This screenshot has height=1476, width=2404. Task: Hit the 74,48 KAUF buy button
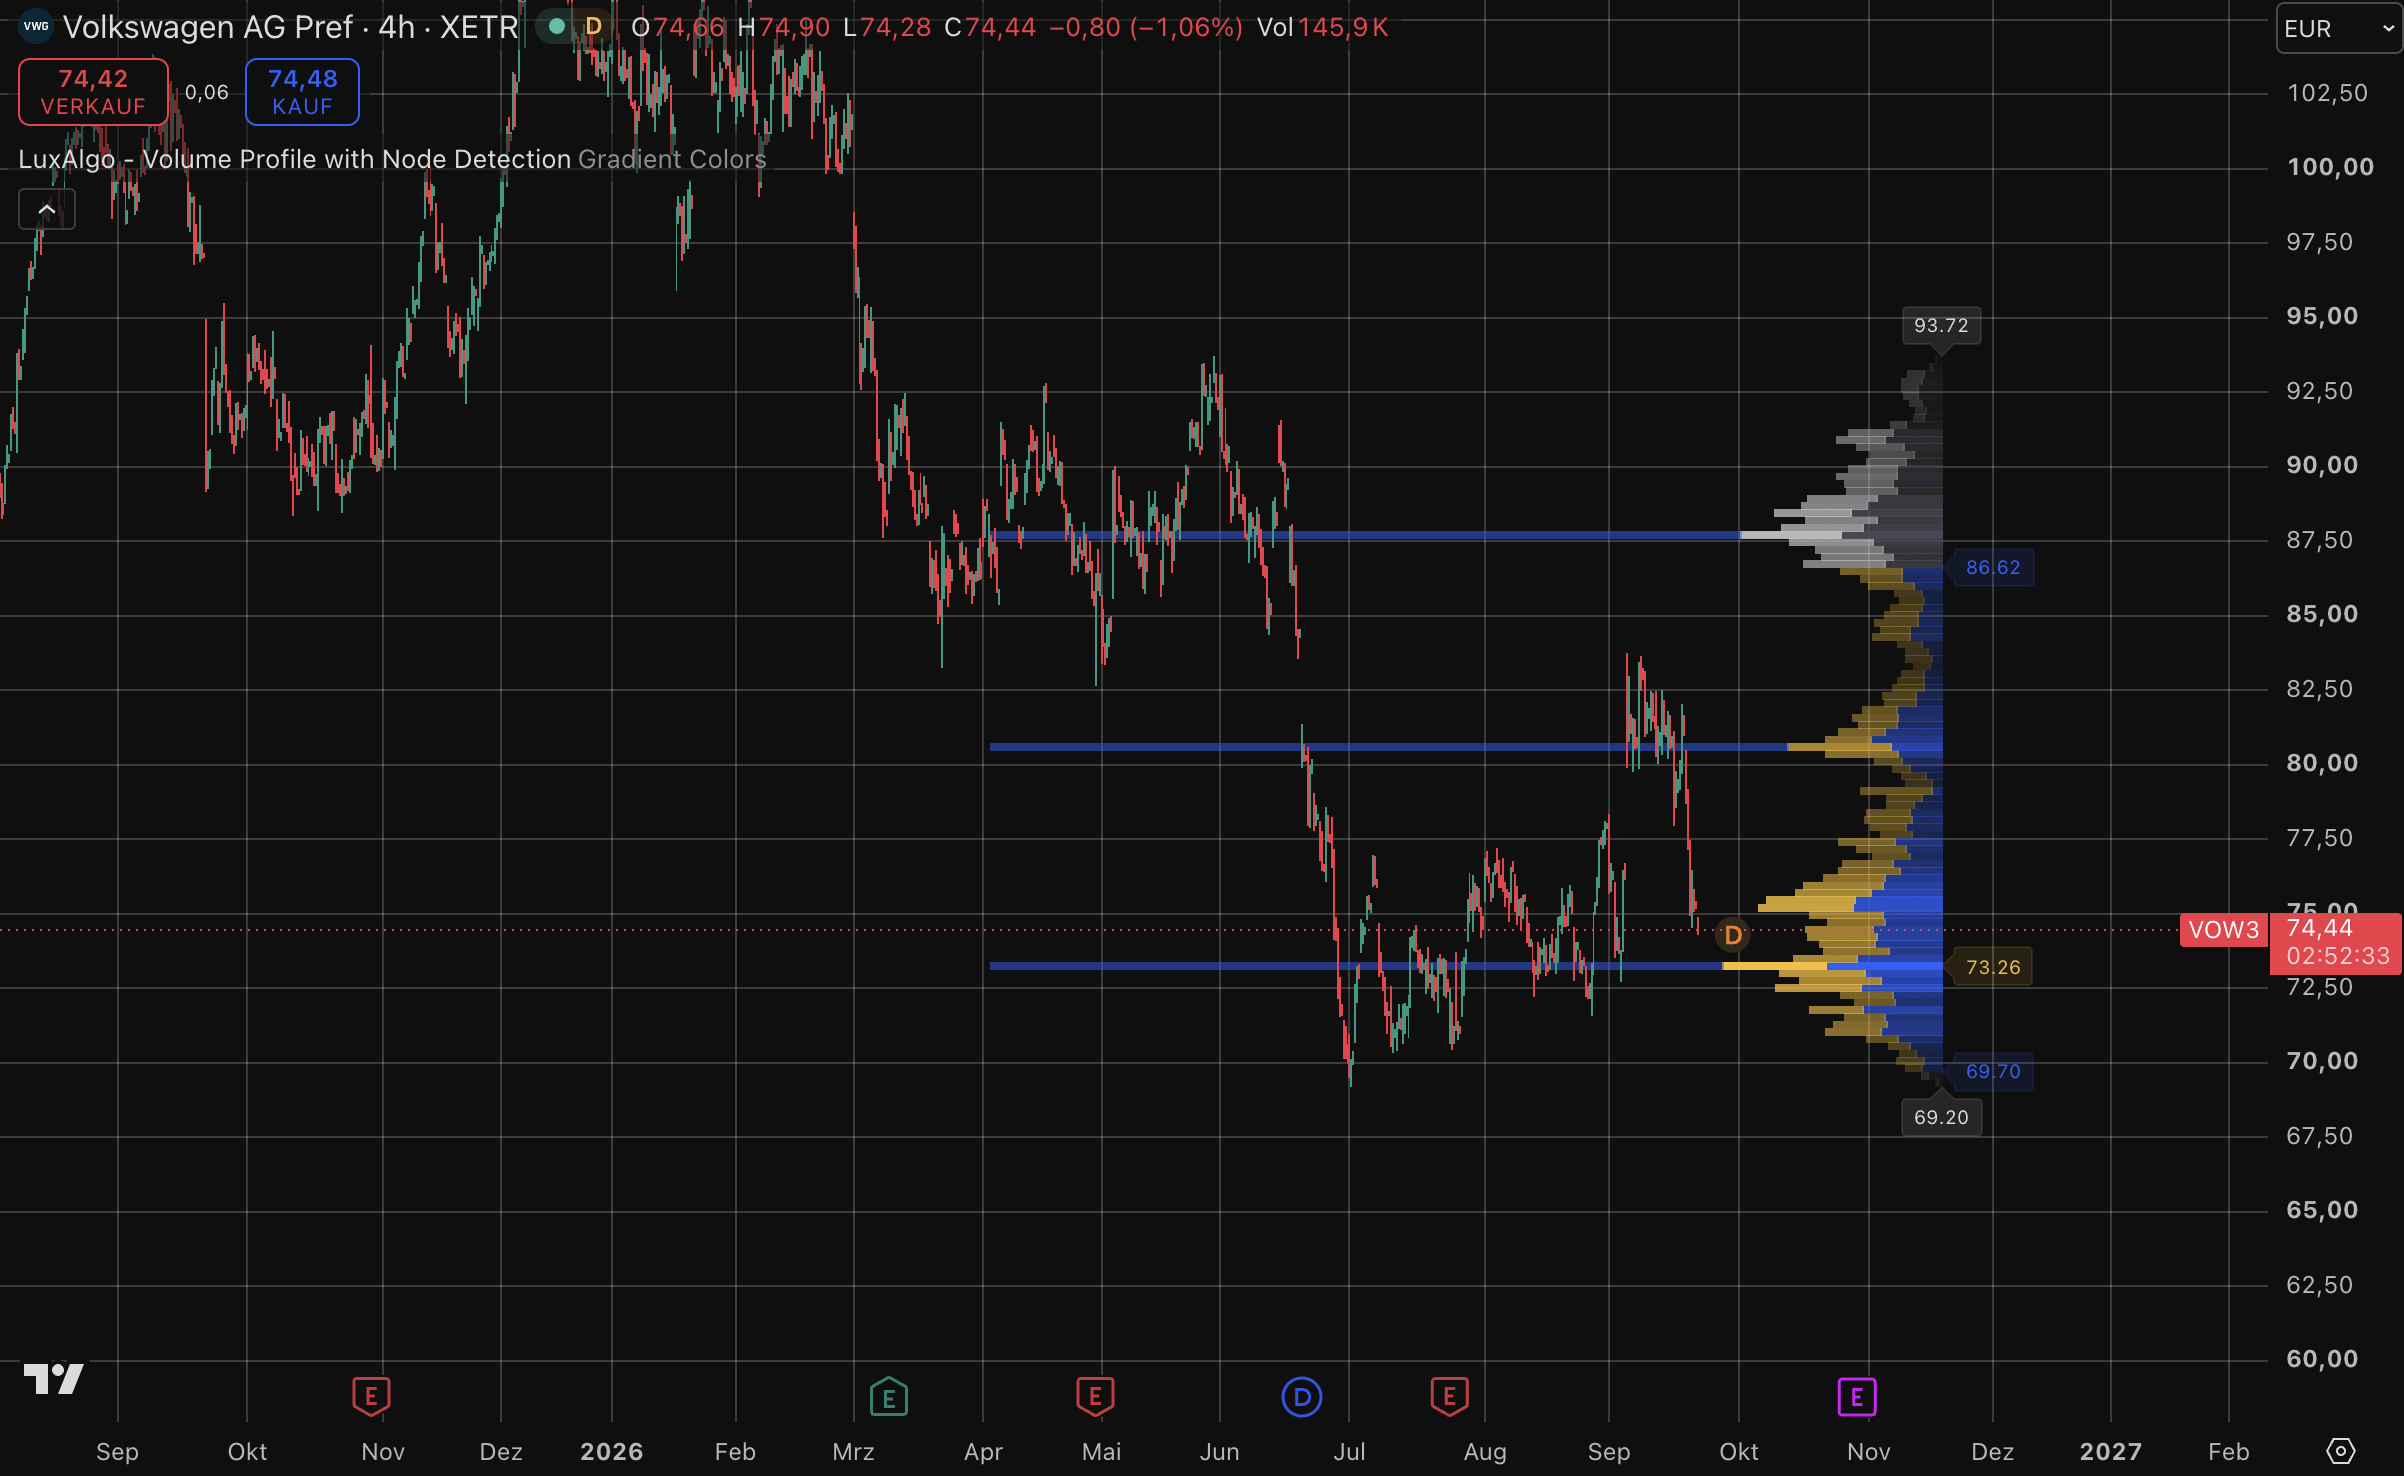tap(302, 92)
